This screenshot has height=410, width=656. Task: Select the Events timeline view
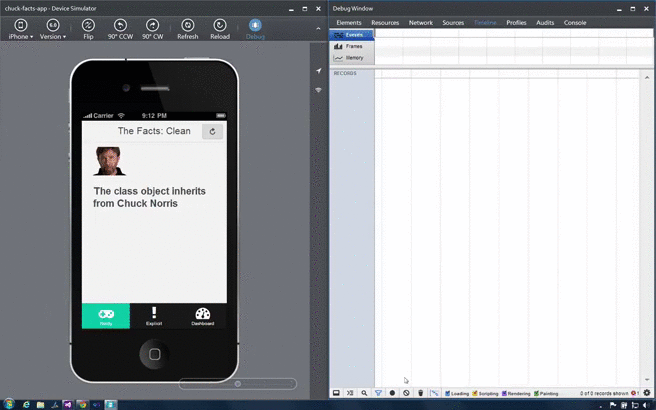coord(351,35)
